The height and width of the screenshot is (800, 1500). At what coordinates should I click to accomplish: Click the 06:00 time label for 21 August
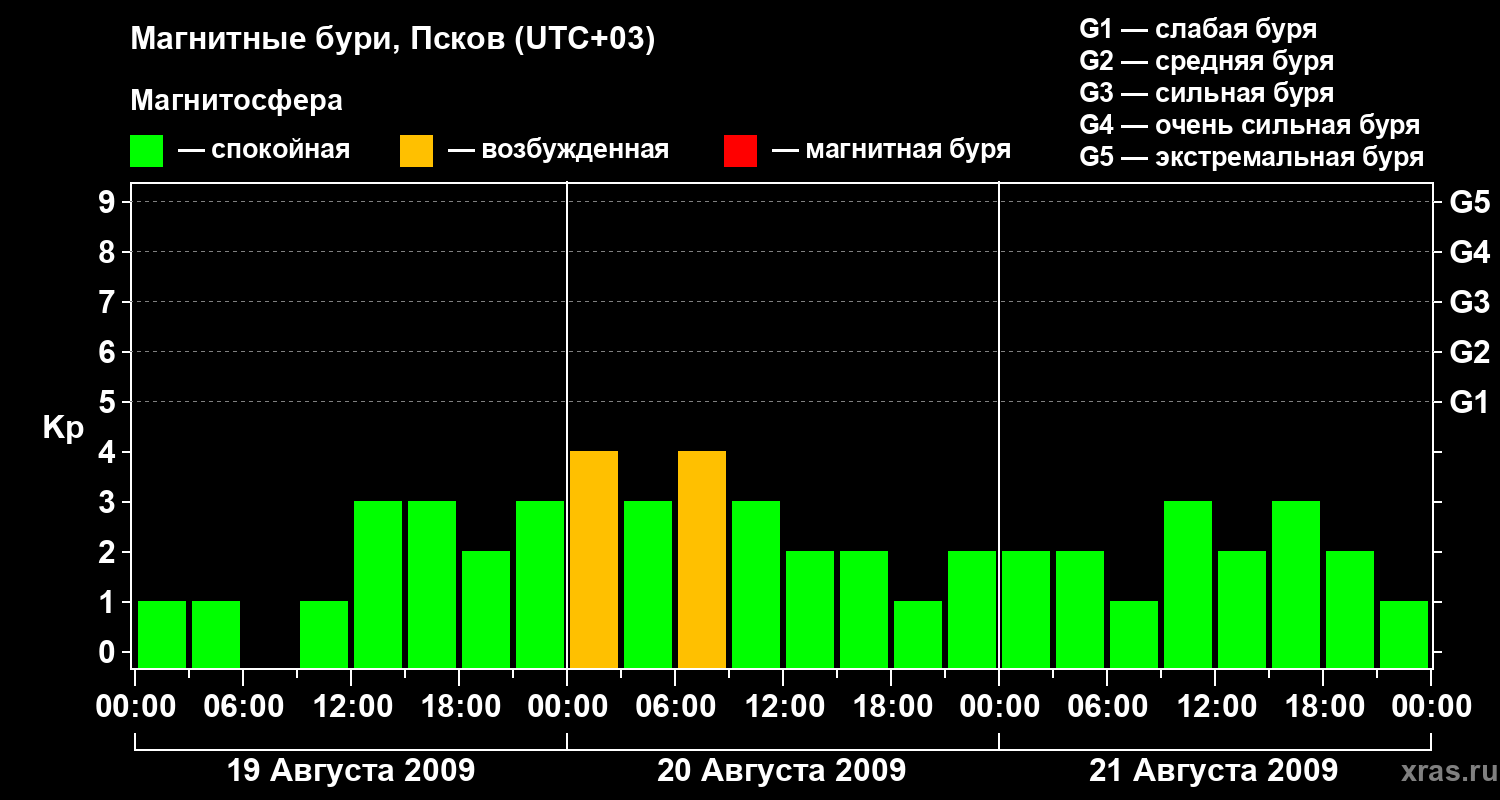click(1107, 706)
